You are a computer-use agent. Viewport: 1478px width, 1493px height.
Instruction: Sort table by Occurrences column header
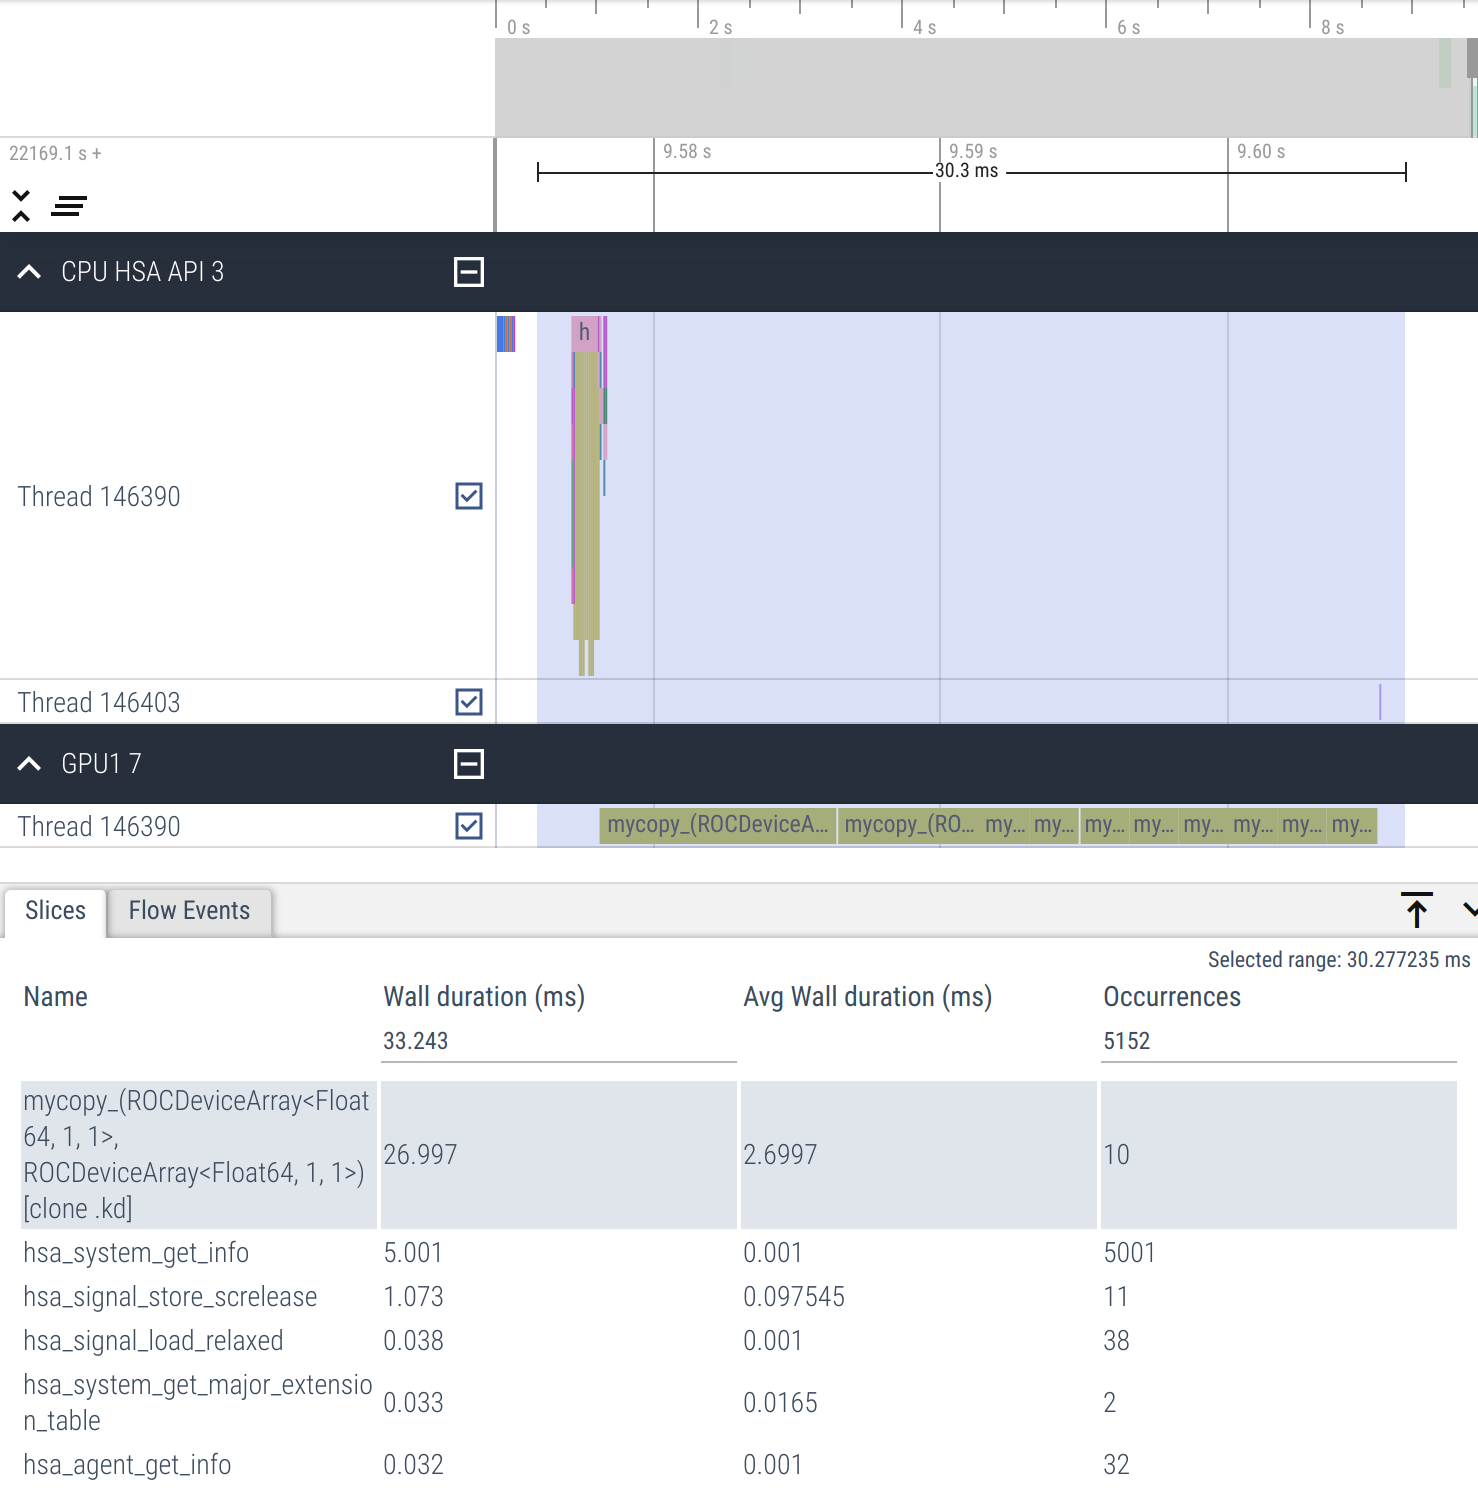pos(1171,997)
